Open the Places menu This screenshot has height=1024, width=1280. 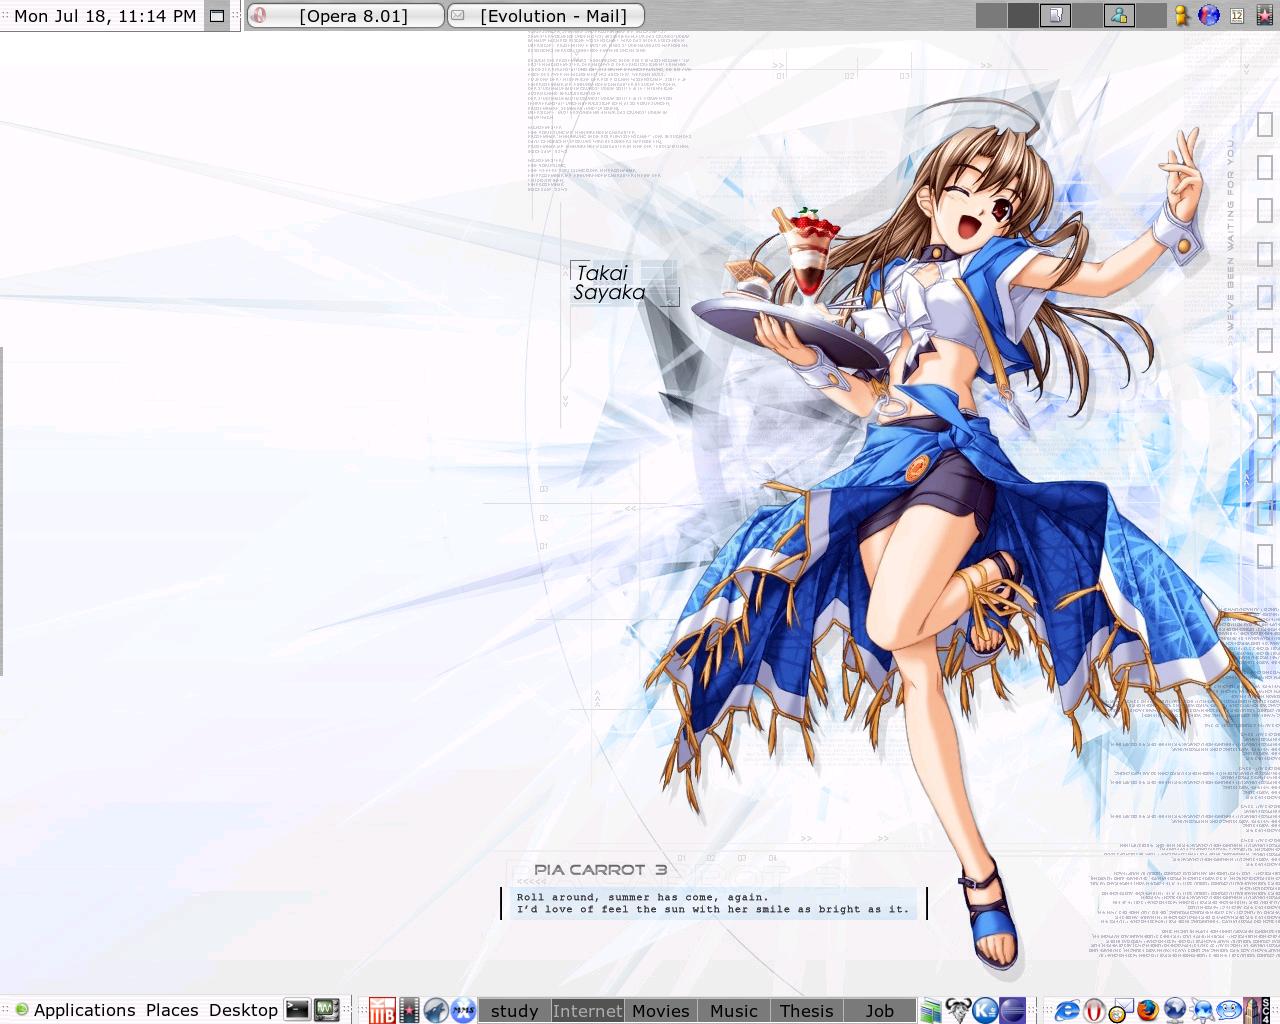pyautogui.click(x=172, y=1010)
